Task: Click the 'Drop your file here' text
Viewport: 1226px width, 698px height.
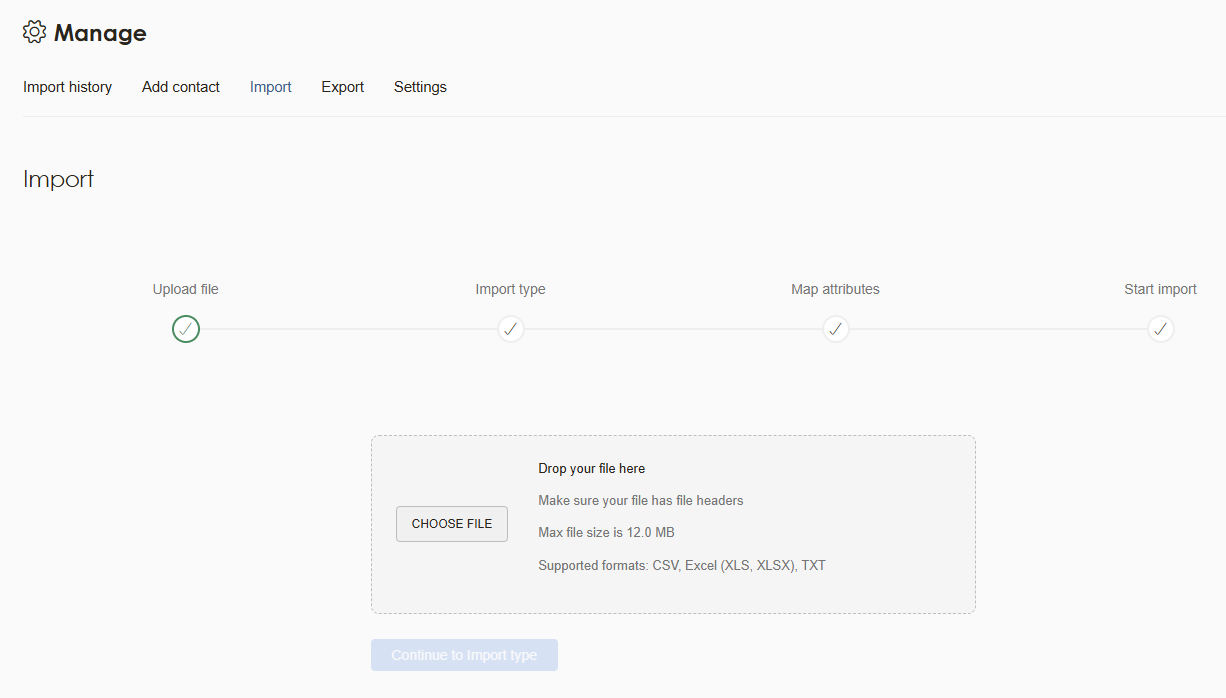Action: pyautogui.click(x=591, y=468)
